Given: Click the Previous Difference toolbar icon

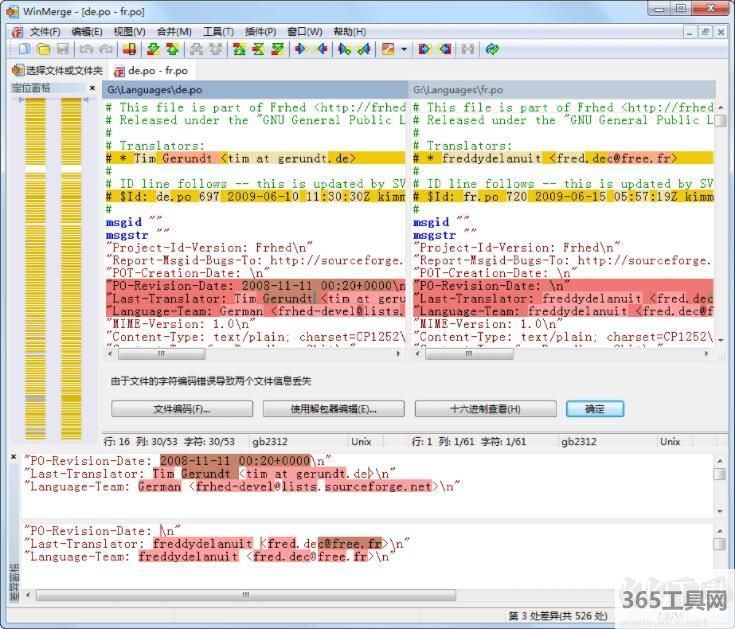Looking at the screenshot, I should pyautogui.click(x=171, y=49).
